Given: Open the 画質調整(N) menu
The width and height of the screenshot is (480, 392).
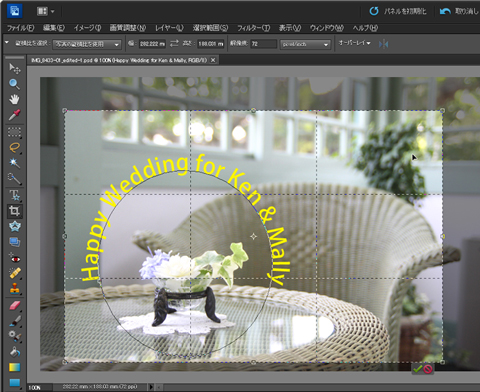Looking at the screenshot, I should tap(128, 28).
